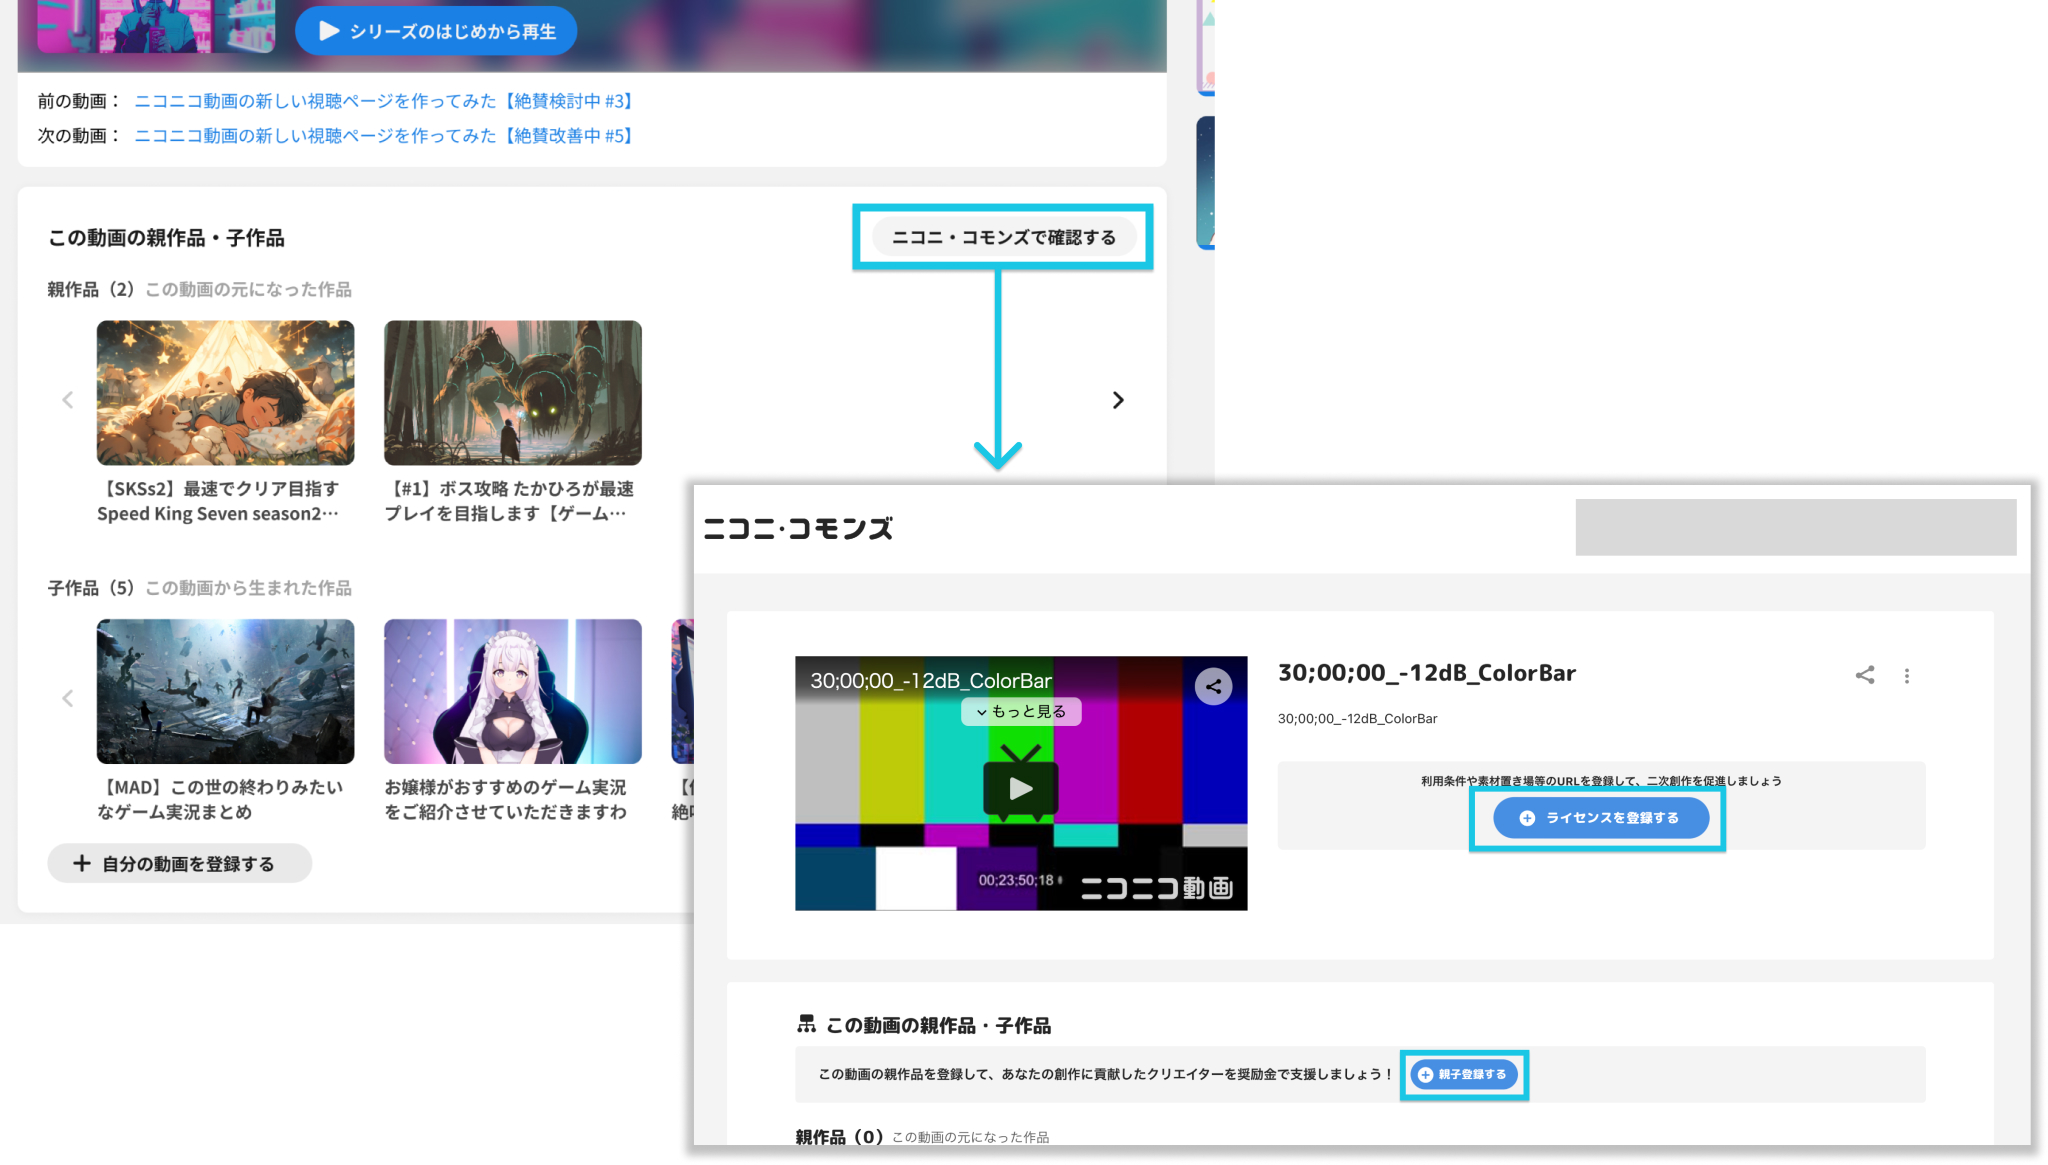Click '親子登録する' button

coord(1464,1074)
